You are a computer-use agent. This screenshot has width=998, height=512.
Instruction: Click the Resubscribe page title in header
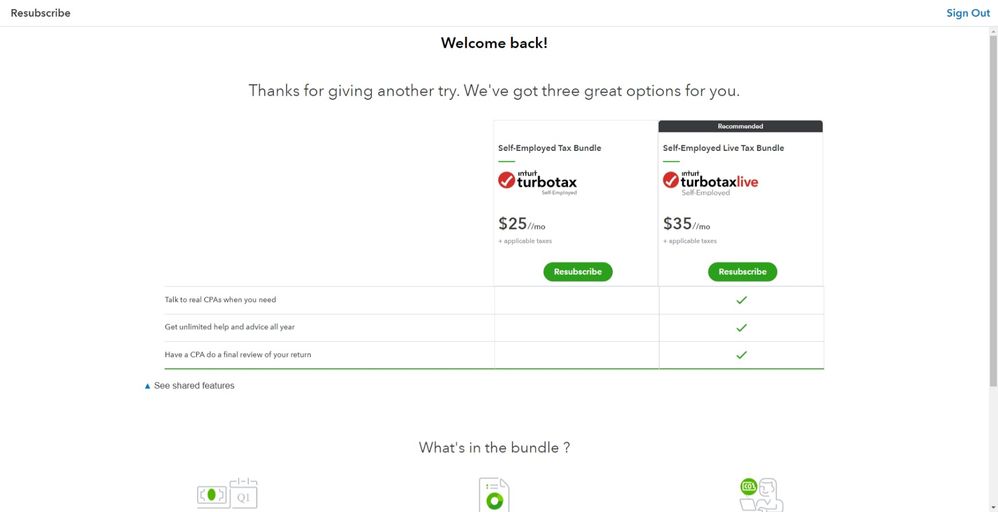40,13
